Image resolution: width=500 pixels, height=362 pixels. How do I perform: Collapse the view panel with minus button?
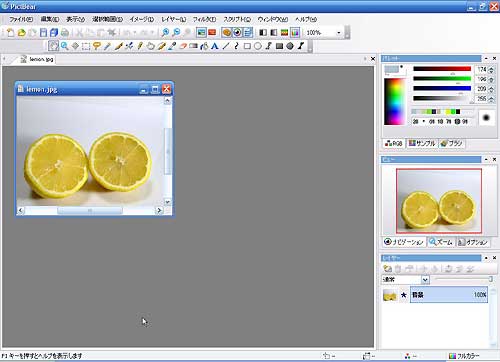coord(486,160)
